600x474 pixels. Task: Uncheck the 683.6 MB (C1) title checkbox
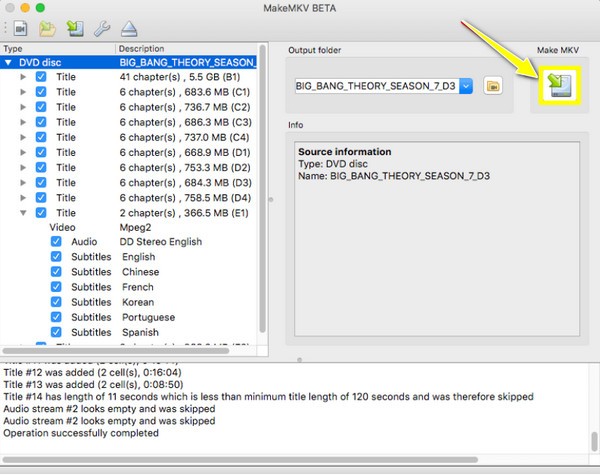(x=41, y=92)
